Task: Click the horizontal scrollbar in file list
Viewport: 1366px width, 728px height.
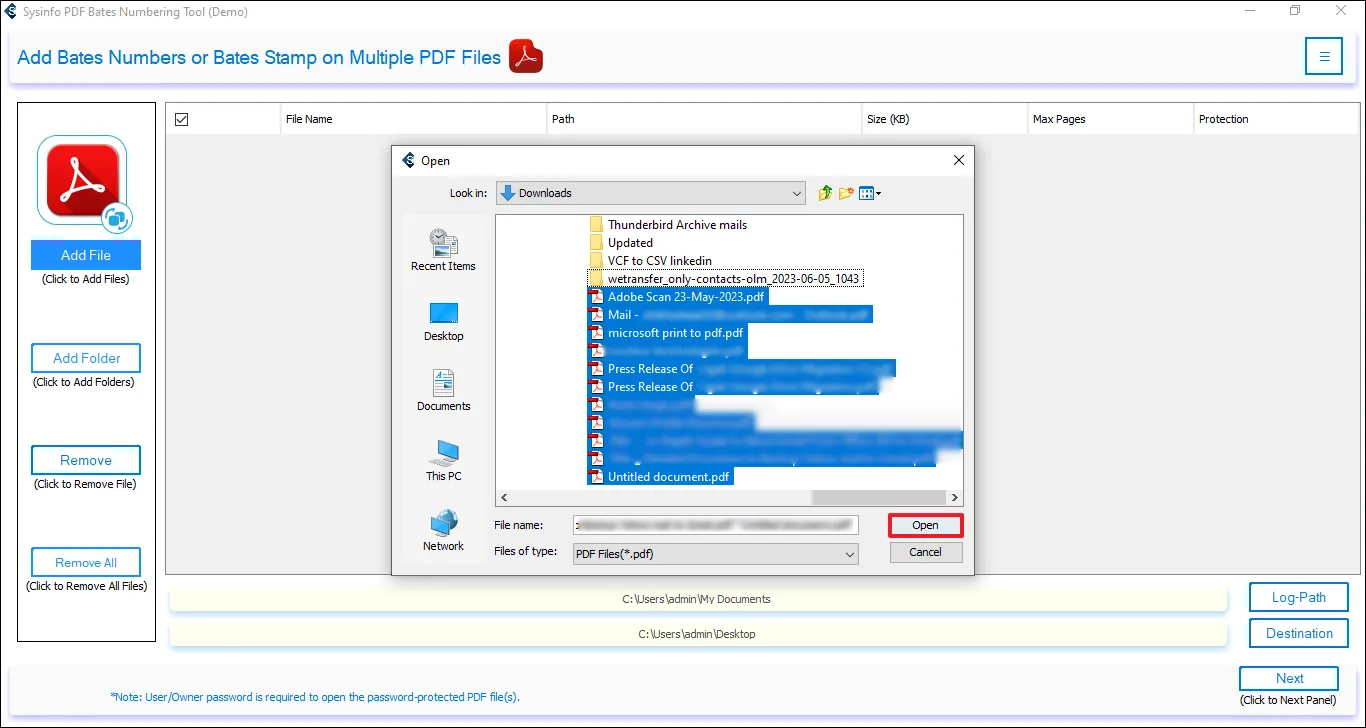Action: 700,497
